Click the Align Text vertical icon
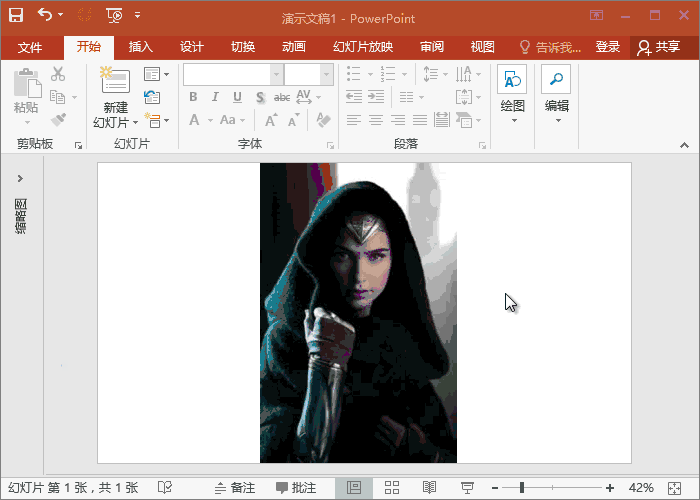700x500 pixels. [x=464, y=97]
